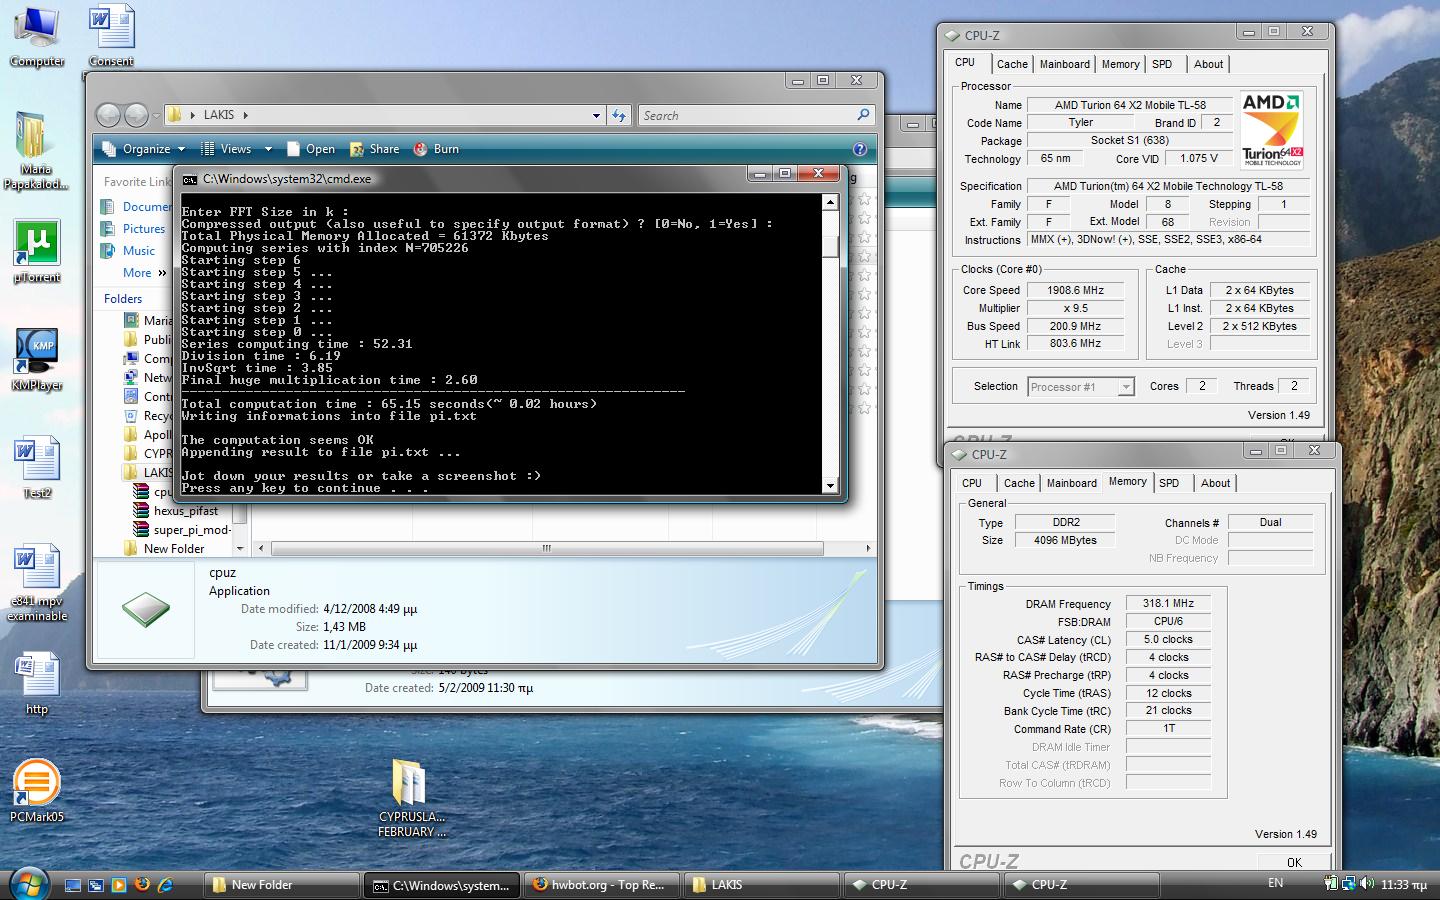
Task: Open the e341.mpv examinable document icon
Action: pos(37,582)
